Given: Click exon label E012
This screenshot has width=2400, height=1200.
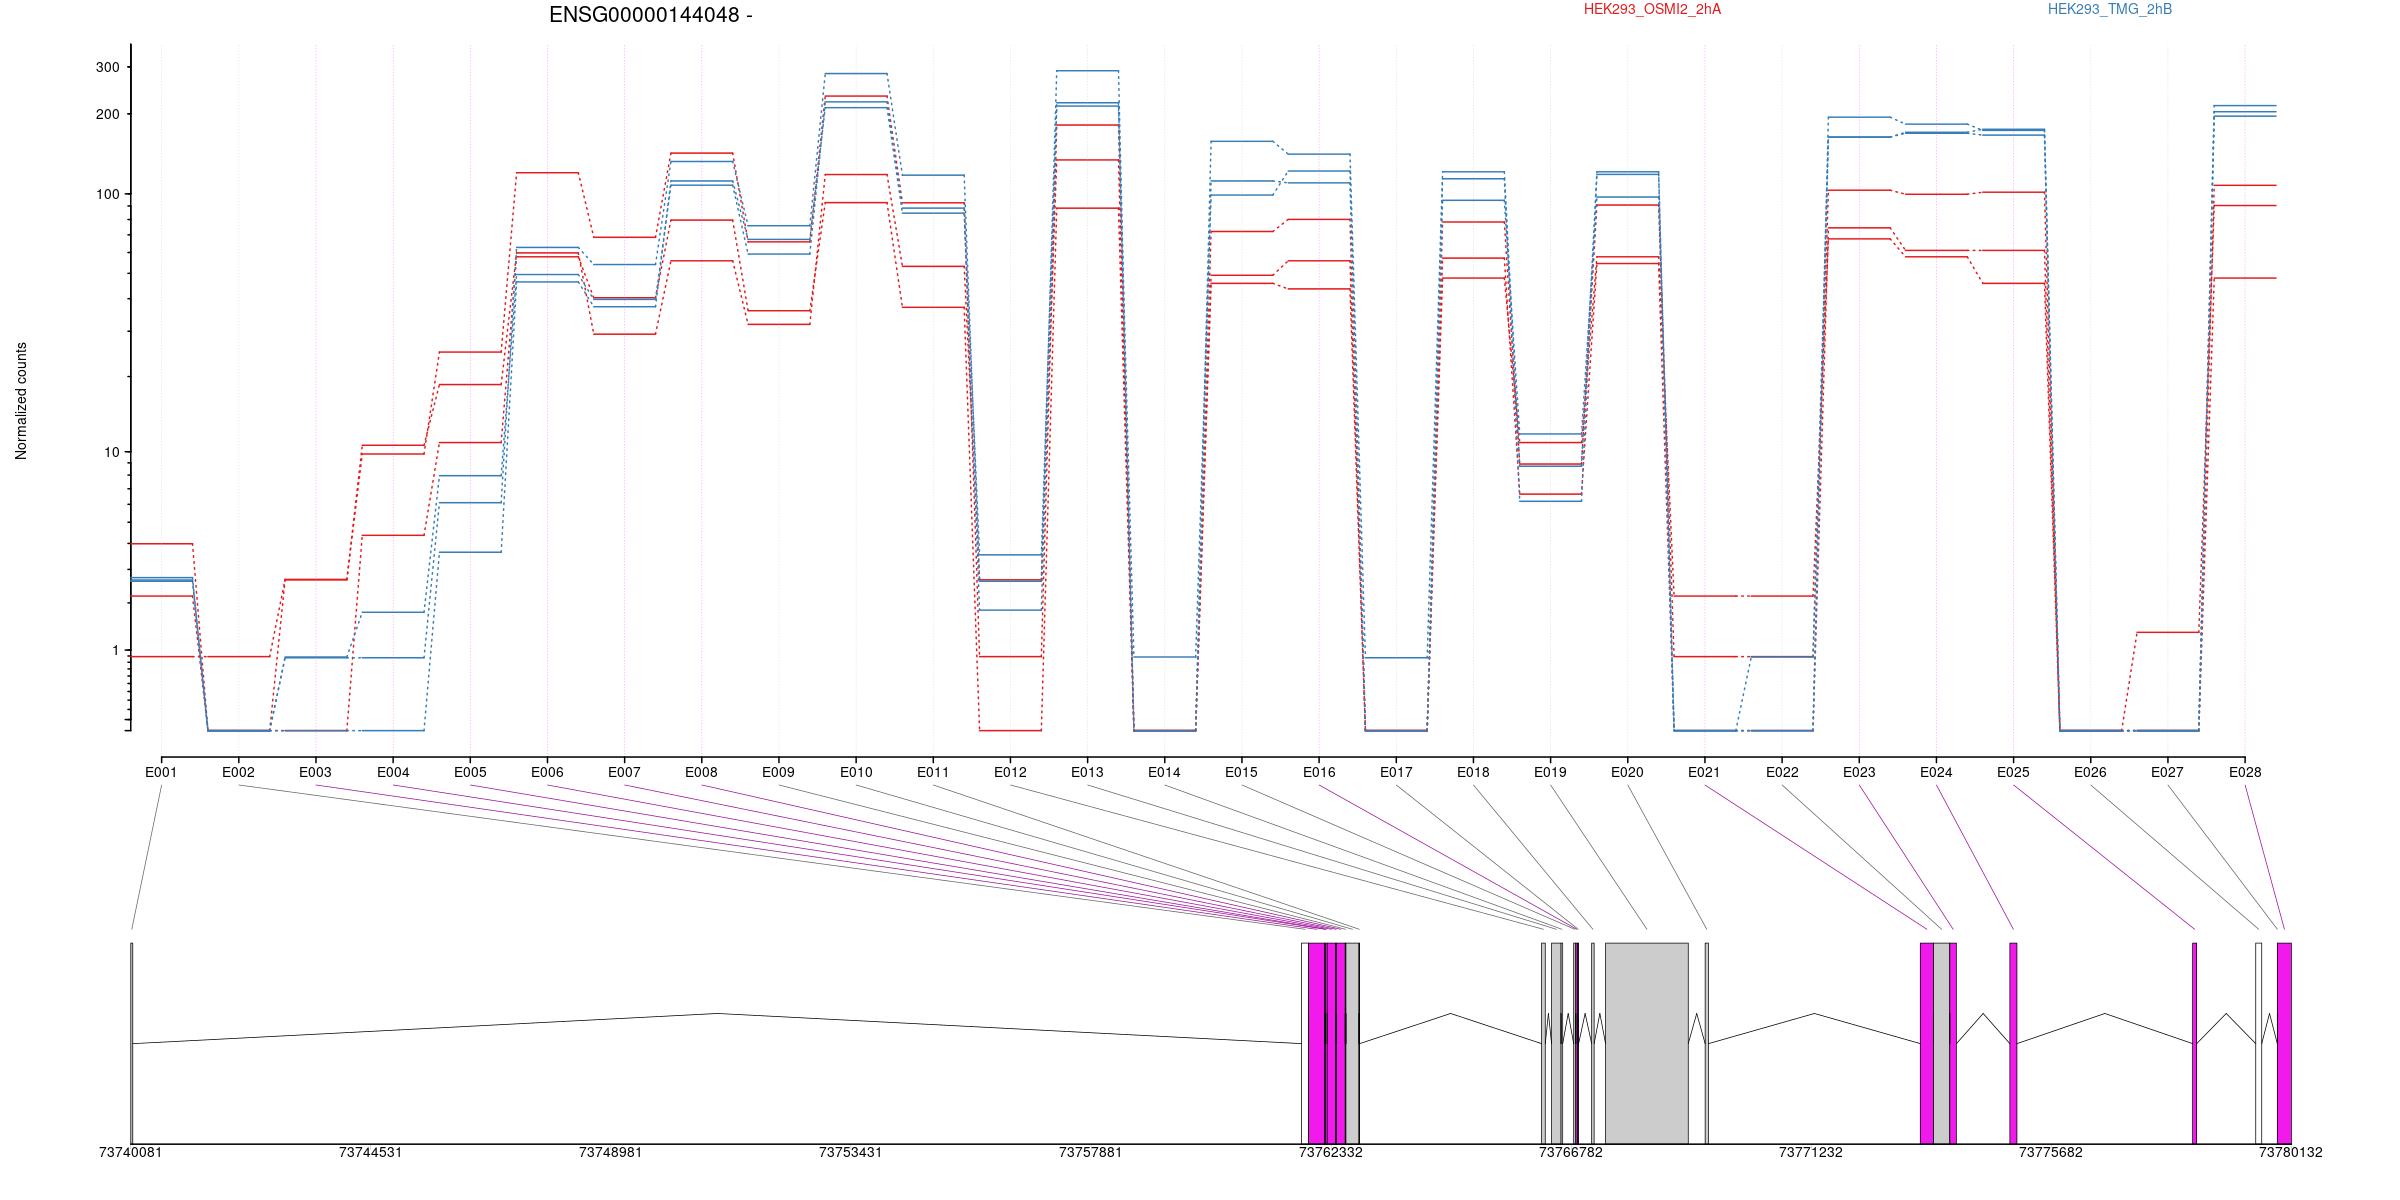Looking at the screenshot, I should (x=1010, y=772).
